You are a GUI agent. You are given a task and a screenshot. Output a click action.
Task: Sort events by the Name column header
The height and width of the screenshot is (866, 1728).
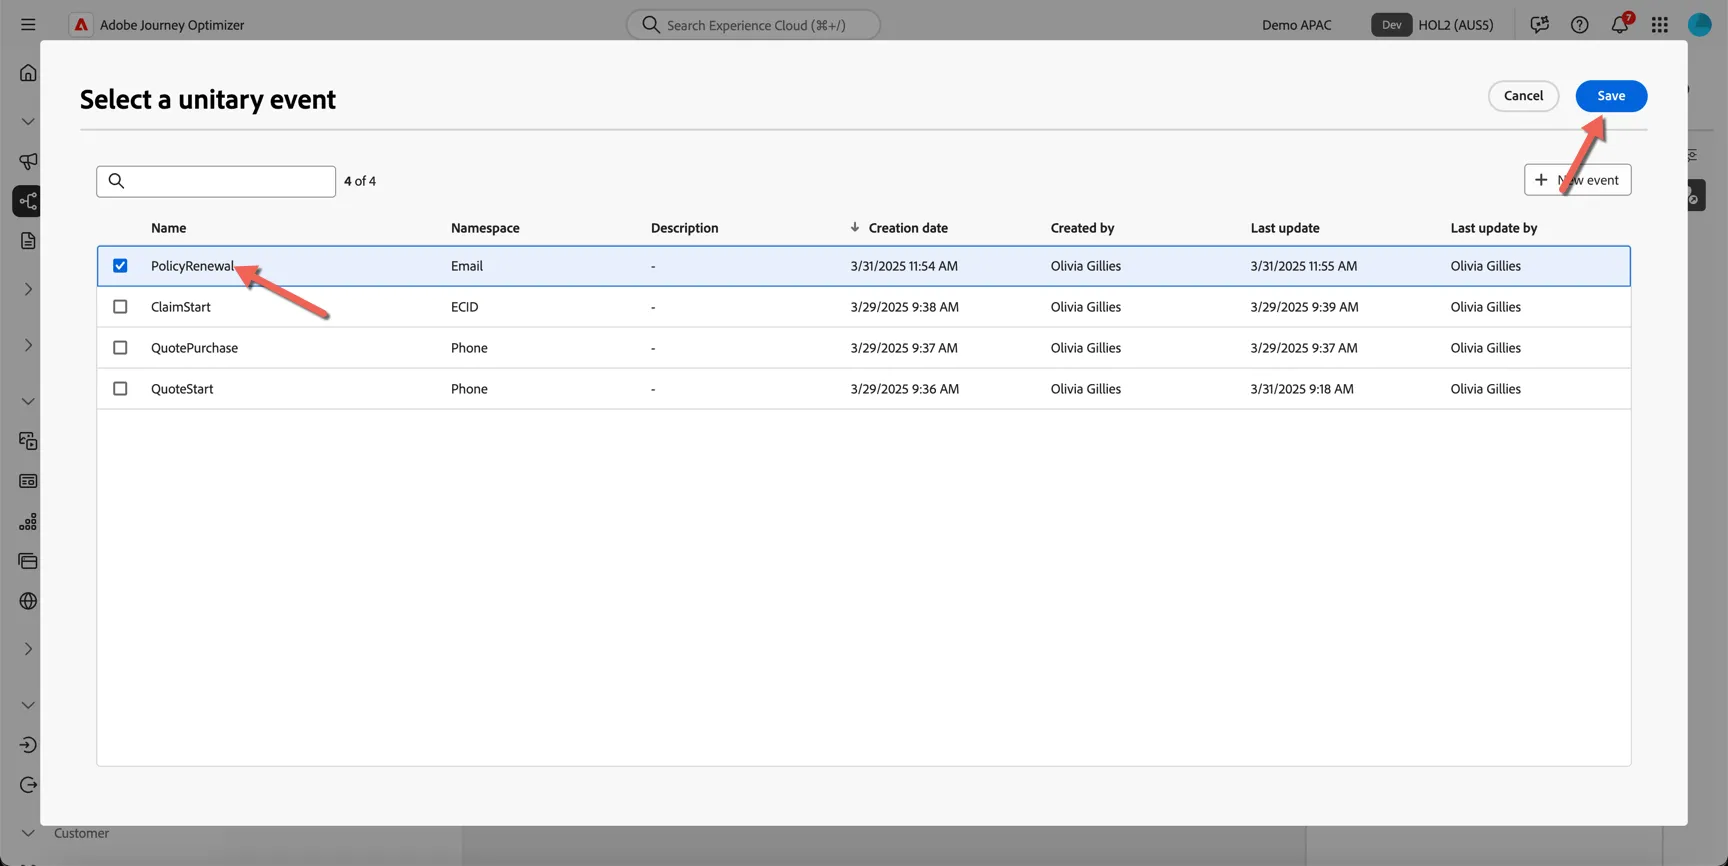(168, 228)
